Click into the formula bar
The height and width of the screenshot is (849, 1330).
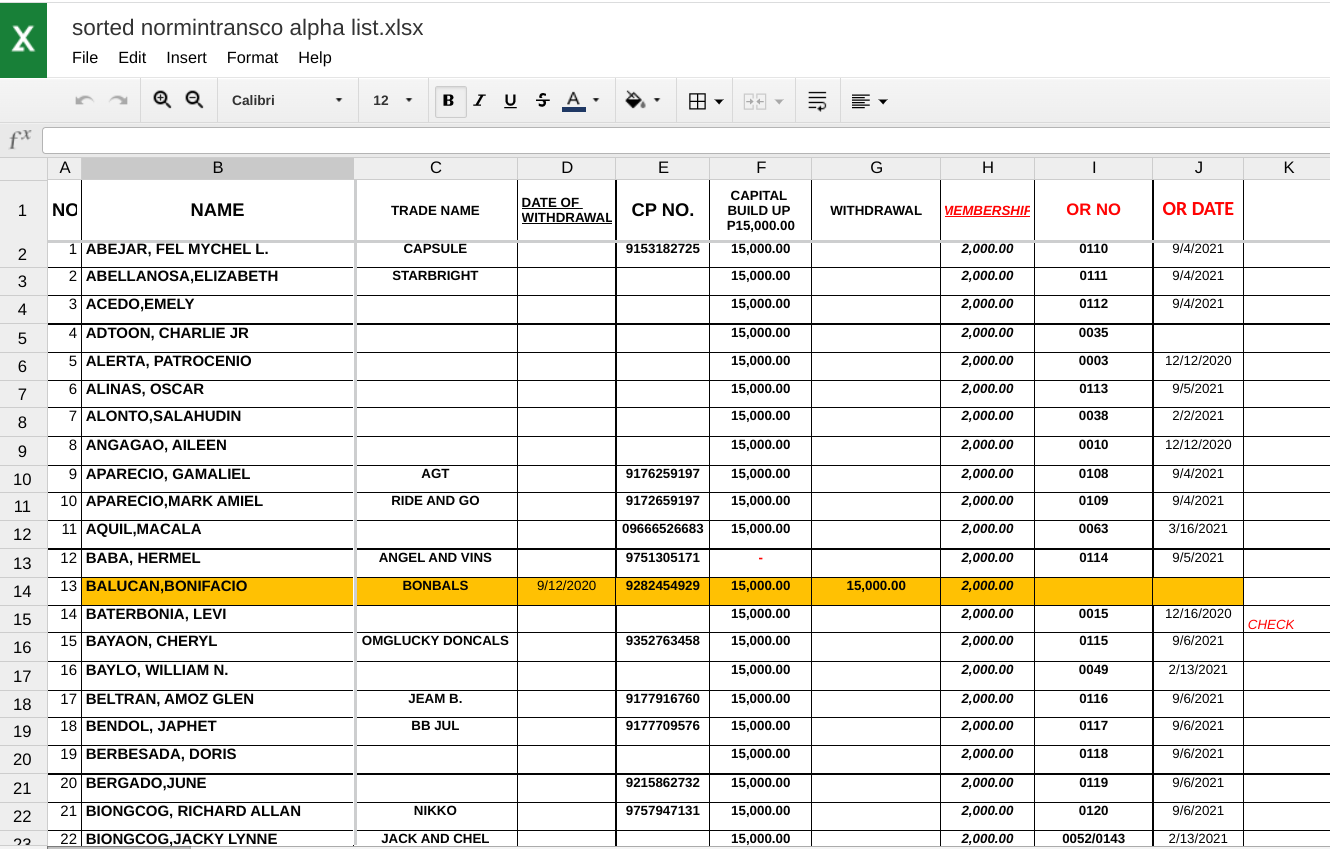pyautogui.click(x=686, y=140)
